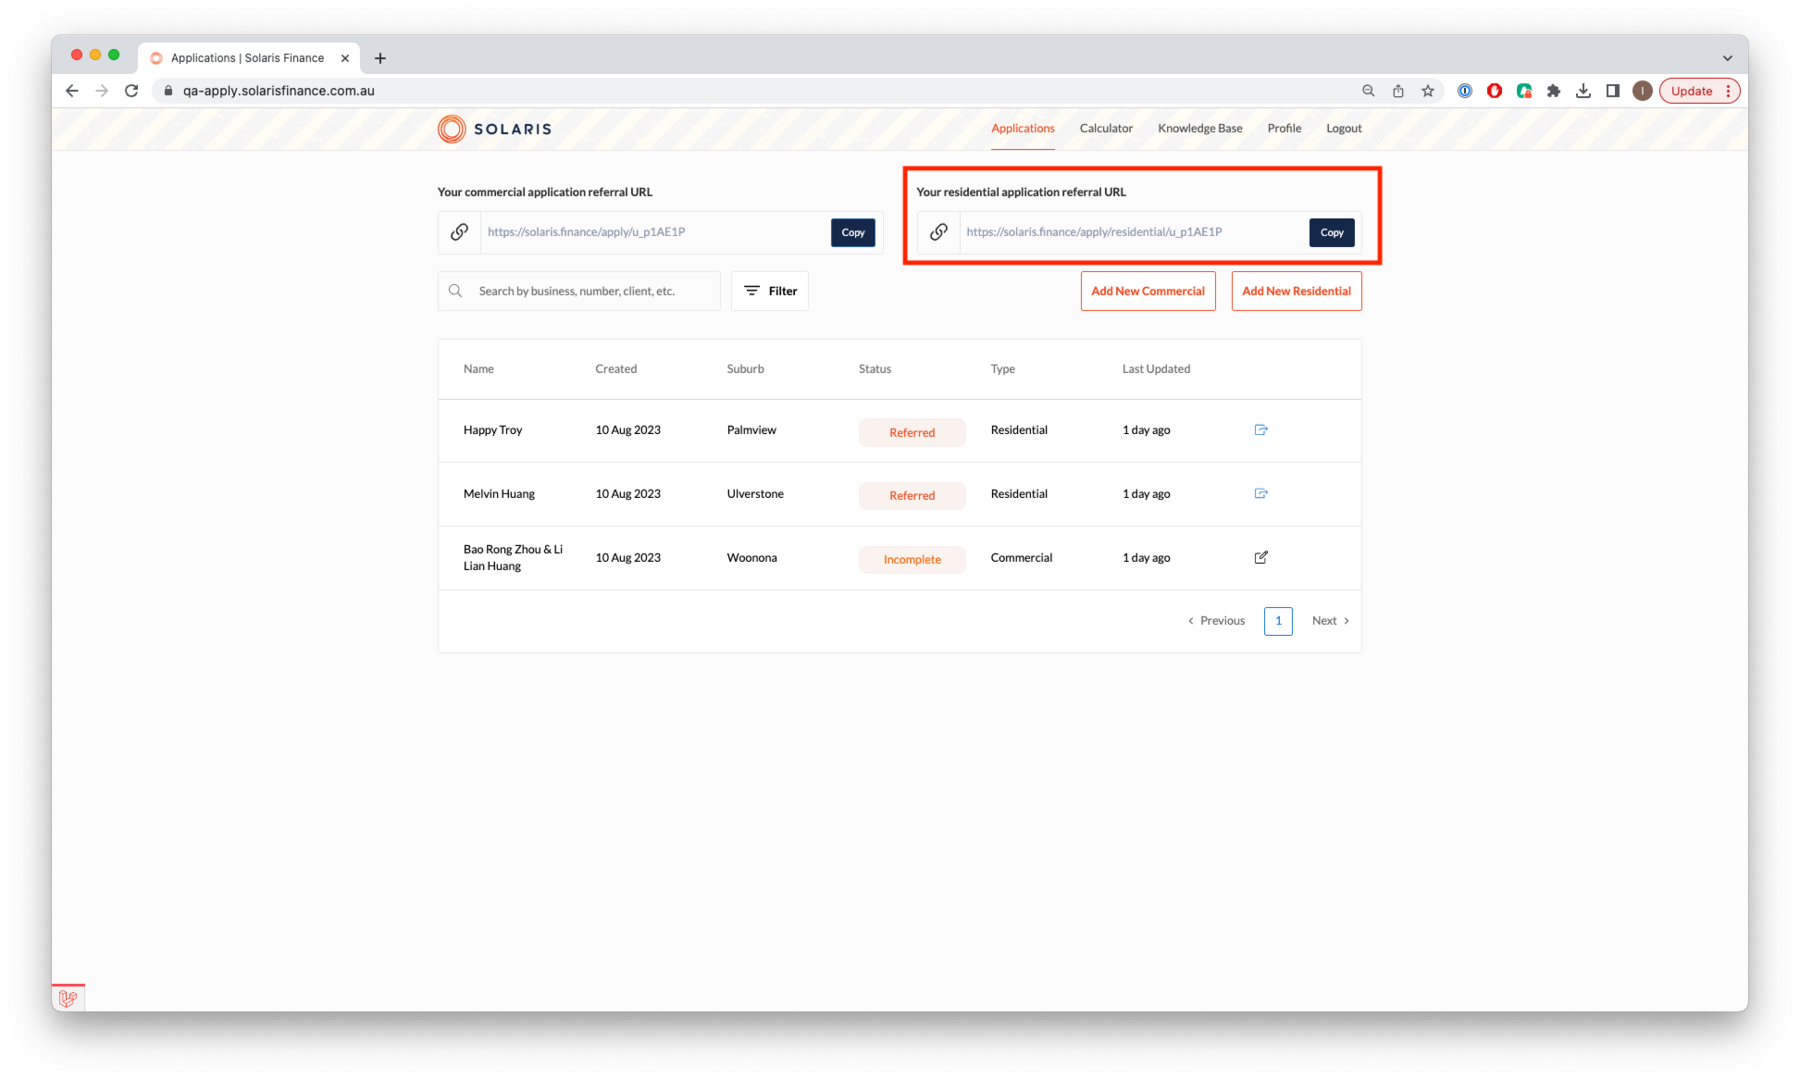This screenshot has width=1800, height=1080.
Task: Expand the tab list chevron
Action: (x=1727, y=58)
